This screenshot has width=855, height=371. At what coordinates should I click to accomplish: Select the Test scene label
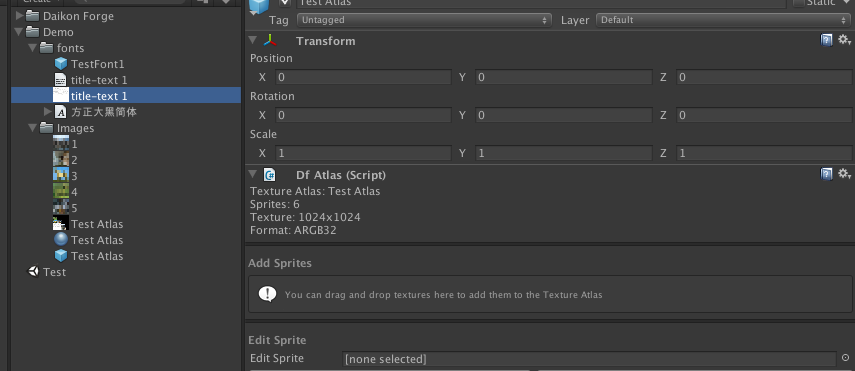[x=55, y=272]
